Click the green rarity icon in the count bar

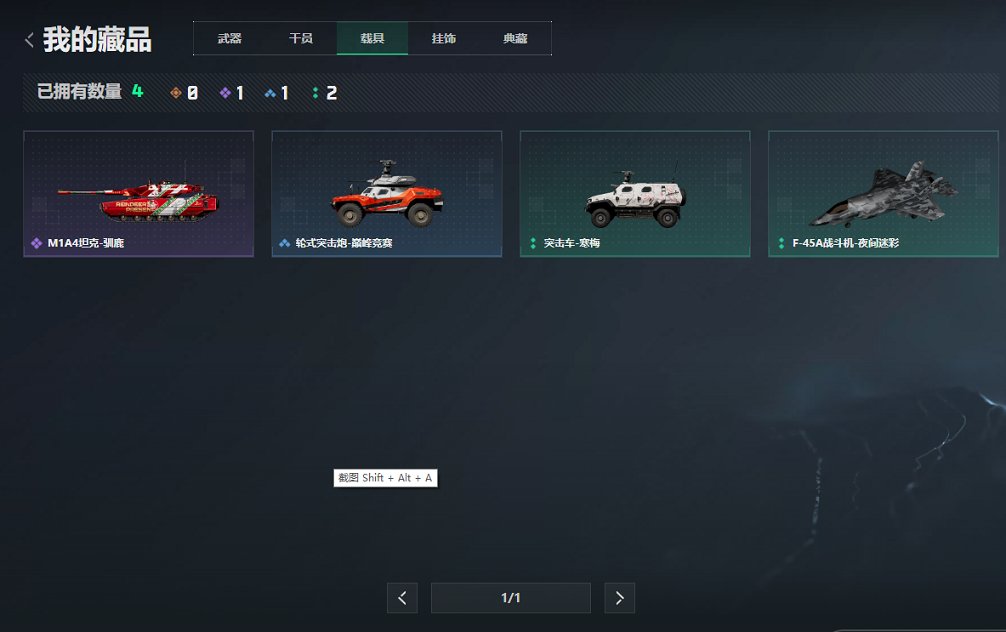pos(315,93)
